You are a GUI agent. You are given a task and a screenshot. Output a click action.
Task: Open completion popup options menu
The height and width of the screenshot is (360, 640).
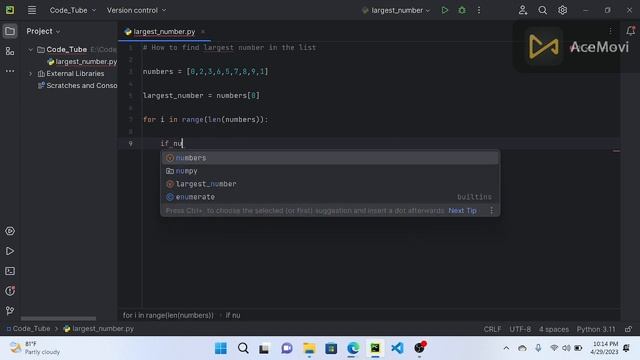tap(491, 211)
